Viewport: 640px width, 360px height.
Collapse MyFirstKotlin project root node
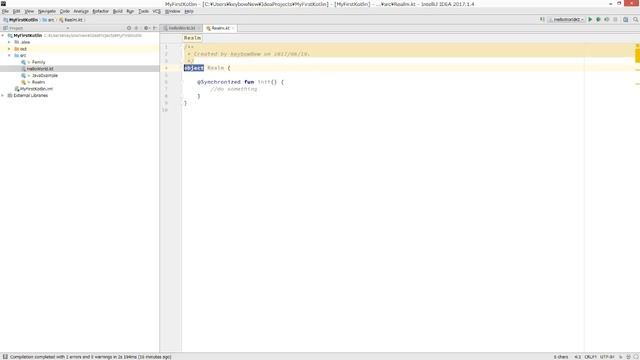3,36
